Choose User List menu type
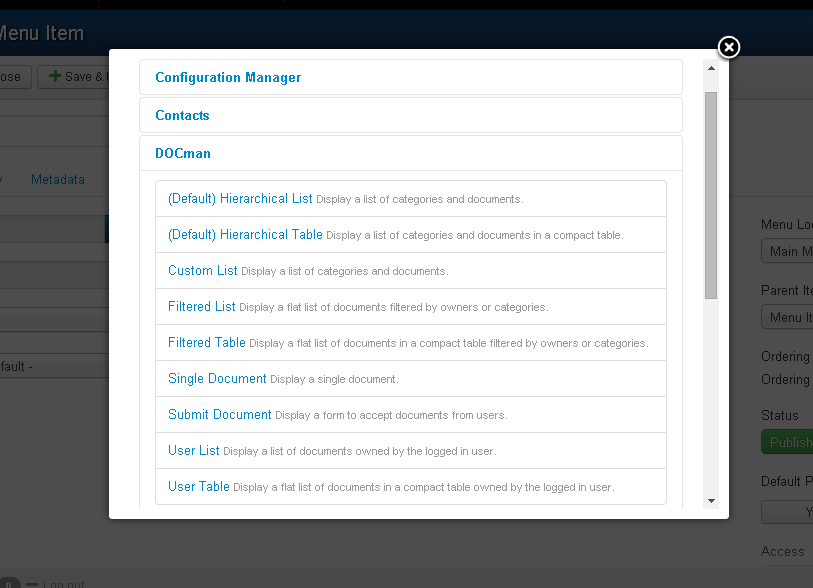 tap(194, 451)
